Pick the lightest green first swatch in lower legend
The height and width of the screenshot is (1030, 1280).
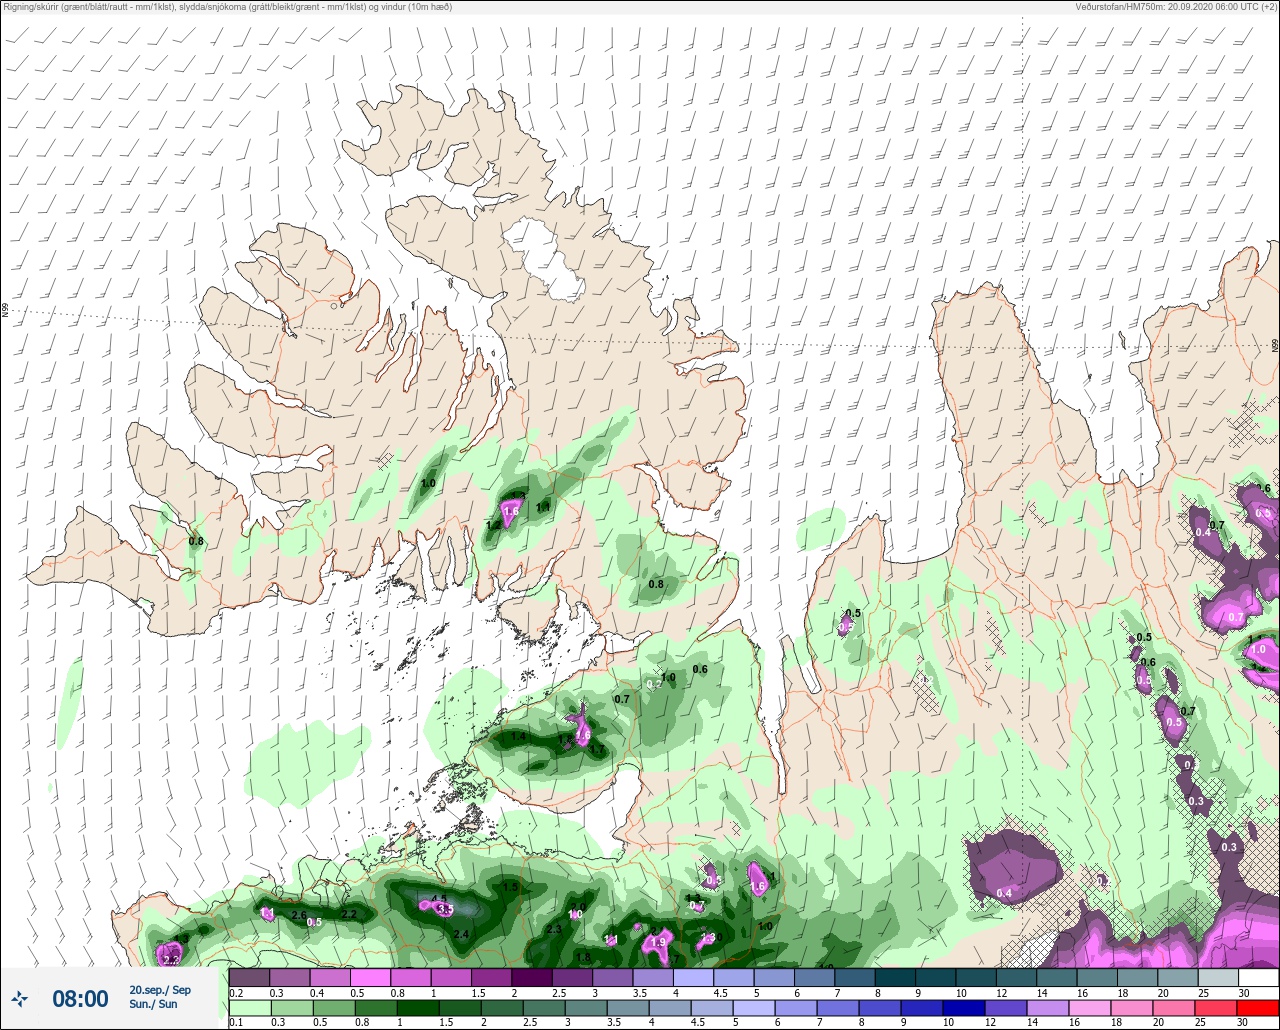tap(249, 1007)
